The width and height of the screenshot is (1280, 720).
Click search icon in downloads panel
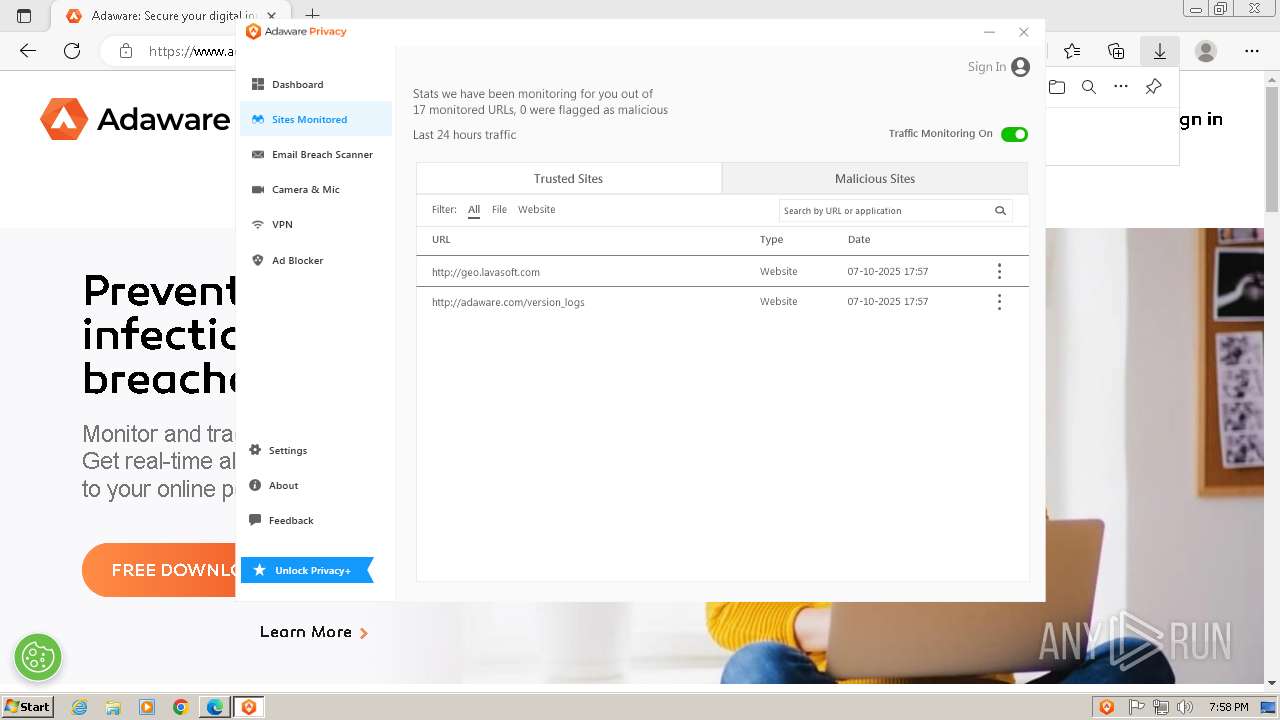click(1089, 87)
